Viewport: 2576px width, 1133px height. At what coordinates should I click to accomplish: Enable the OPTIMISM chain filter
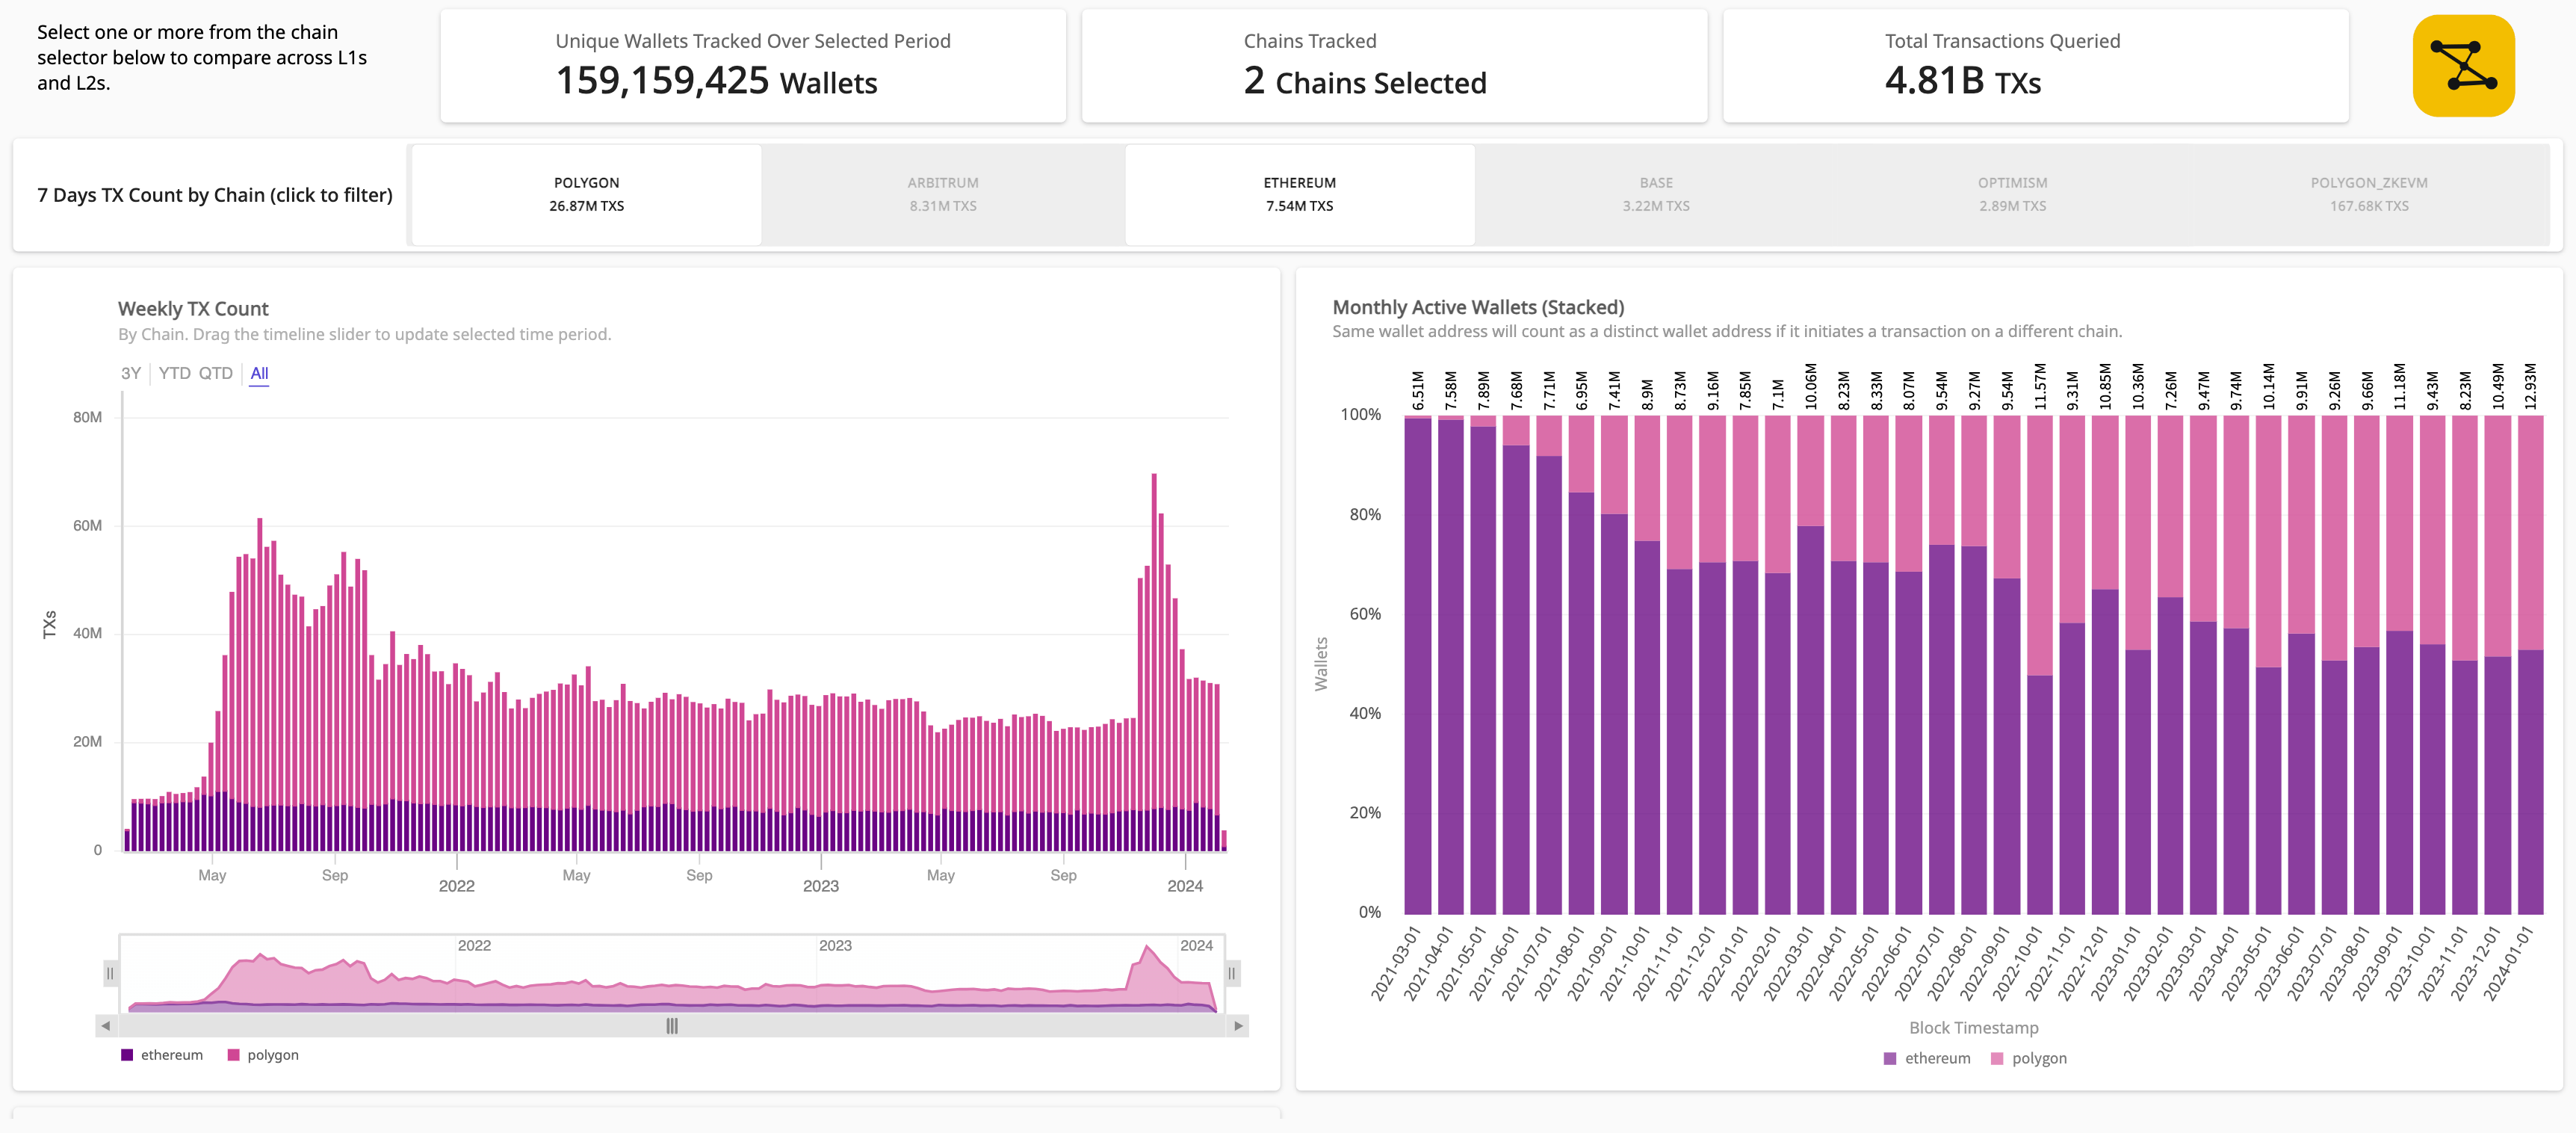[2012, 195]
